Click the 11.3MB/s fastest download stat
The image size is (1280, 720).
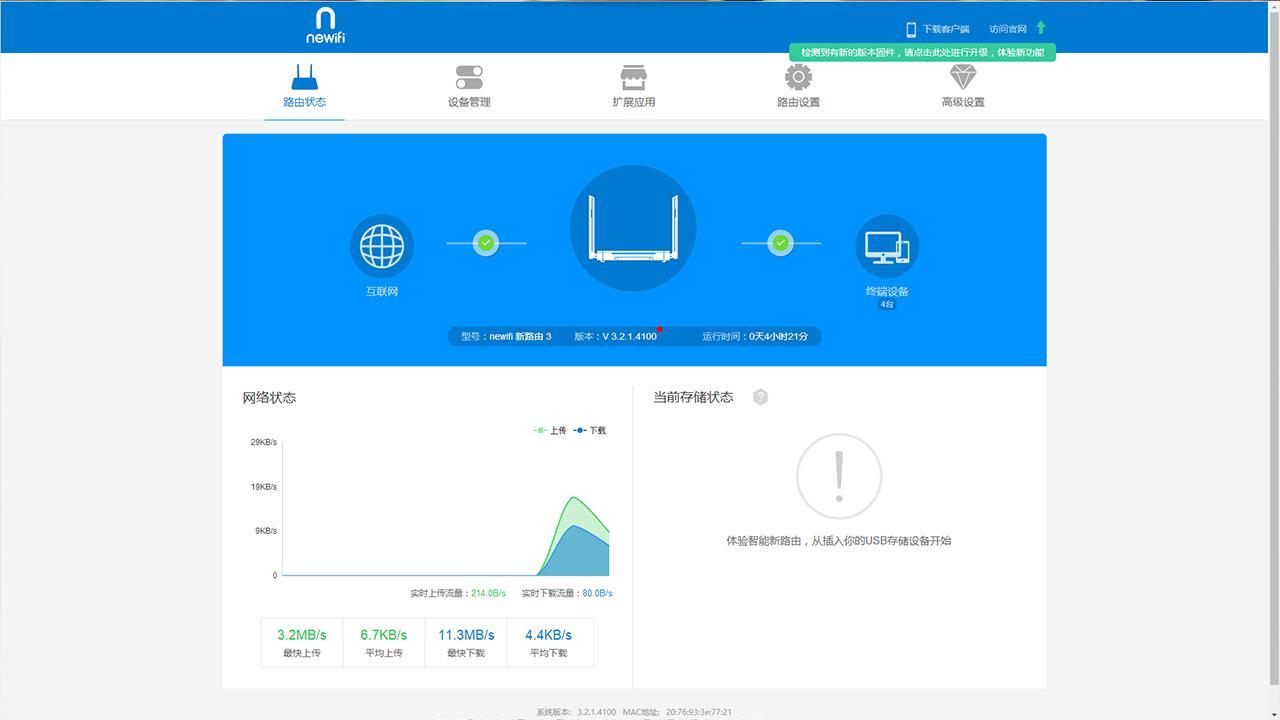[x=466, y=642]
